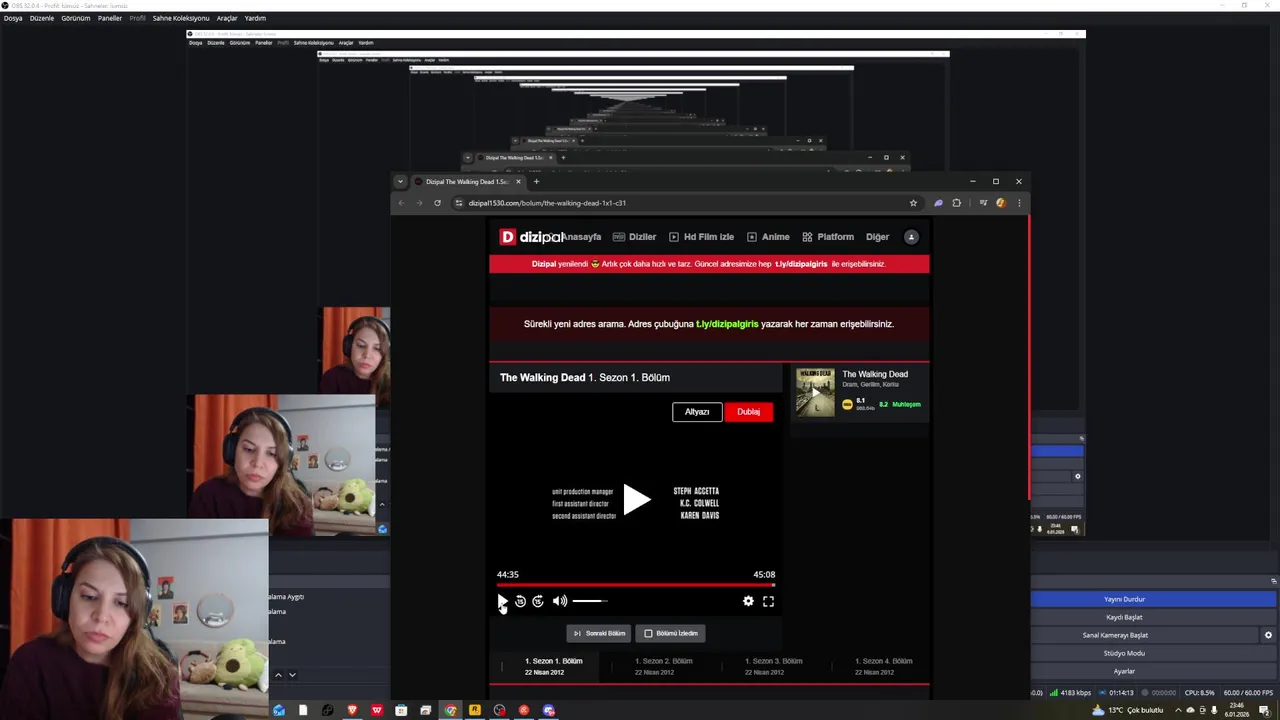Screen dimensions: 1280x720
Task: Open Hd Film izle in site navigation
Action: coord(701,237)
